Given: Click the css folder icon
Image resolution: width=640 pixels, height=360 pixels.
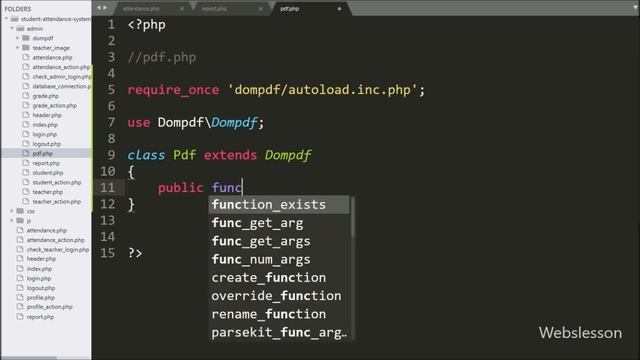Looking at the screenshot, I should pos(20,211).
